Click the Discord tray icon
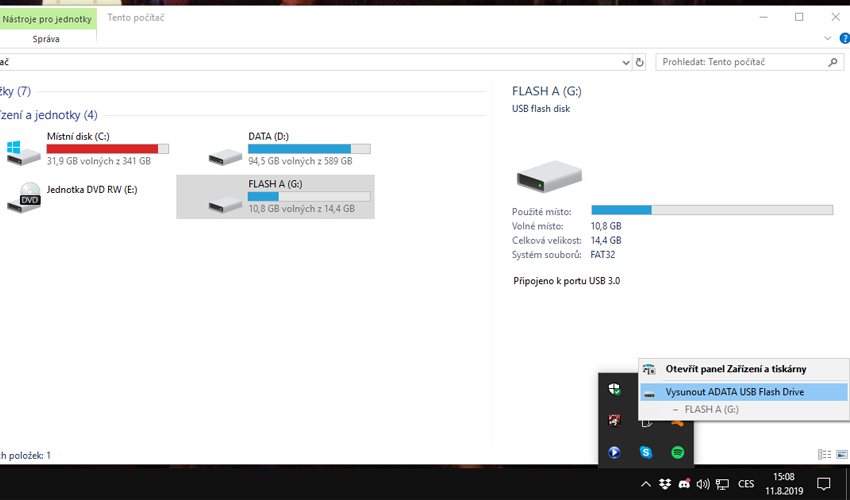850x500 pixels. [684, 484]
